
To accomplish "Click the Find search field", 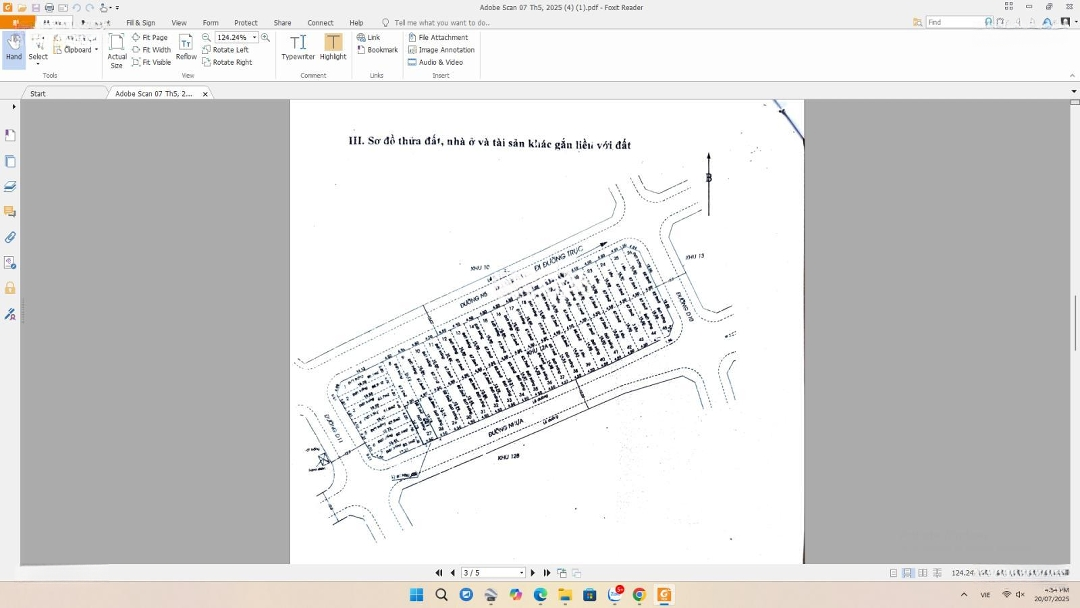I will pos(953,22).
